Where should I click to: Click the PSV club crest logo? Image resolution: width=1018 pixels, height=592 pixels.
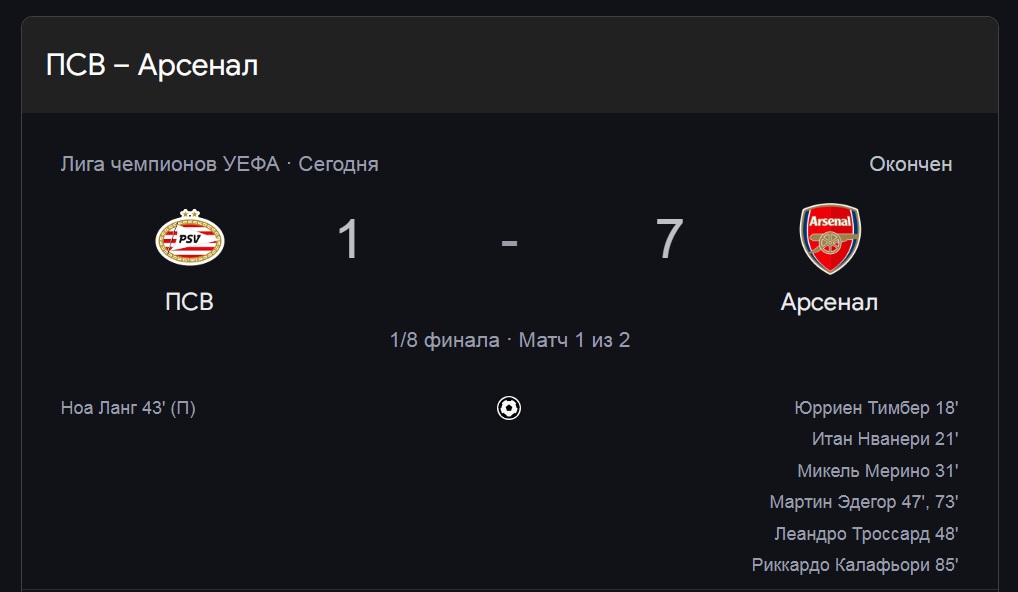click(x=190, y=238)
